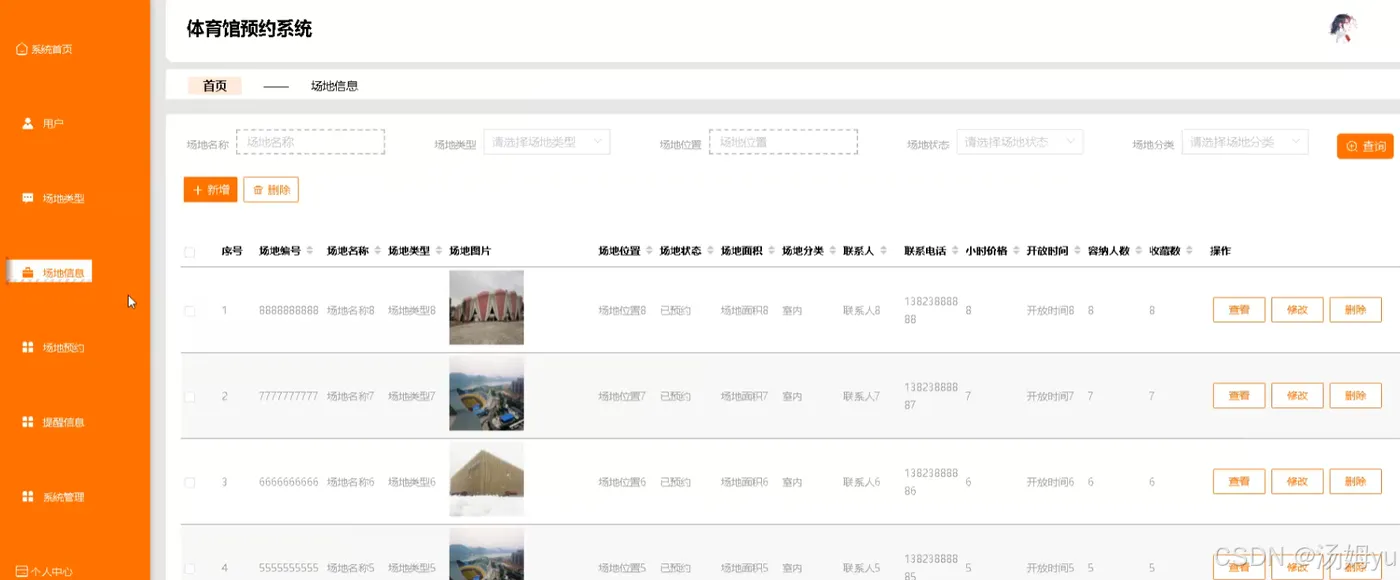Click 查看 for 场地名称8 row
This screenshot has height=580, width=1400.
[1239, 310]
